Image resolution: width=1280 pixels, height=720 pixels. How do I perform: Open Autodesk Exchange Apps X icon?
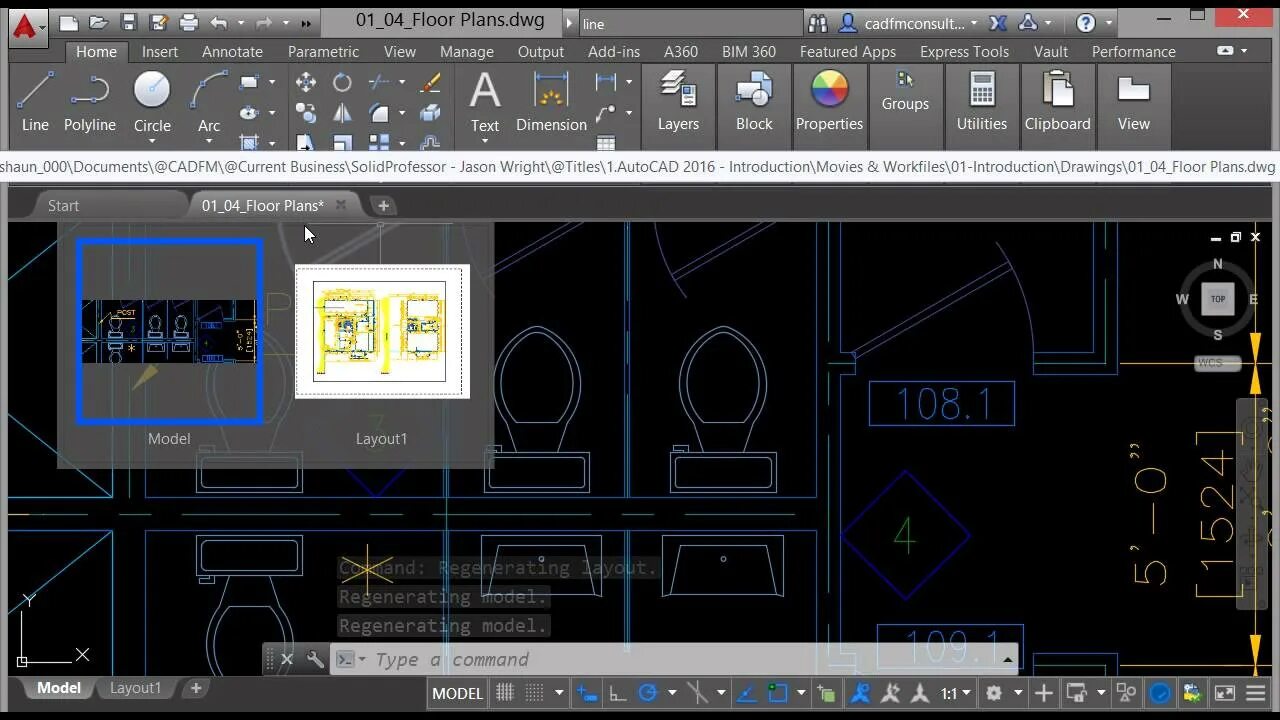pos(997,22)
